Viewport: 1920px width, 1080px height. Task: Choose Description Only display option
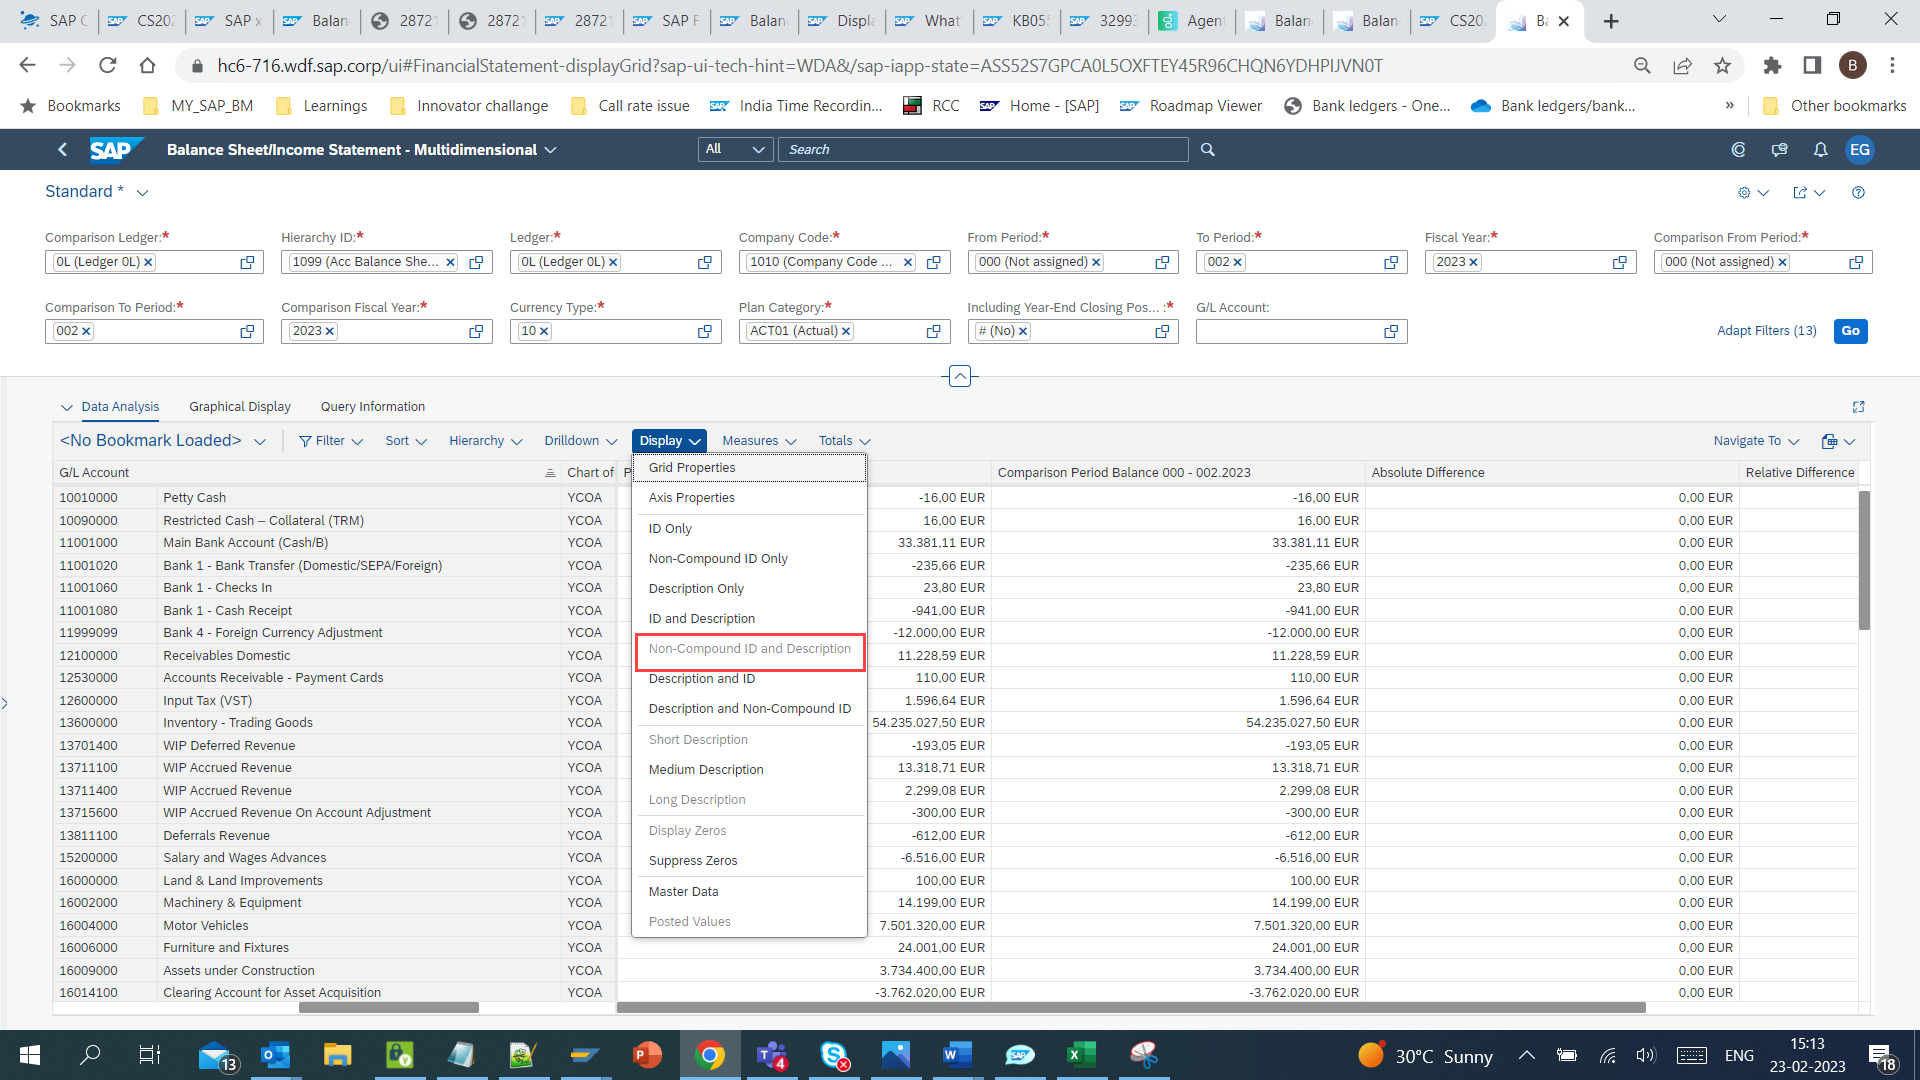(x=749, y=589)
